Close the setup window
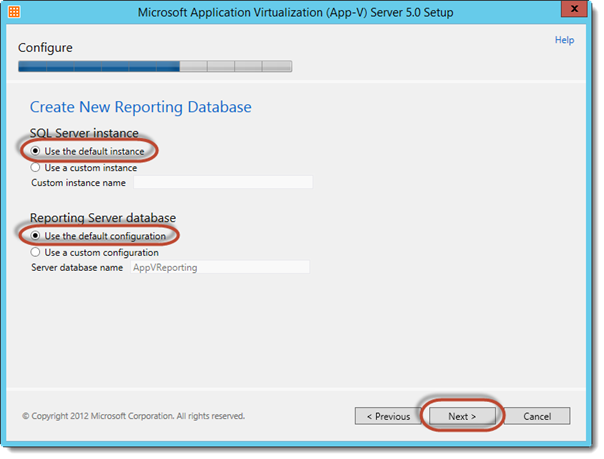Image resolution: width=604 pixels, height=459 pixels. (x=574, y=8)
